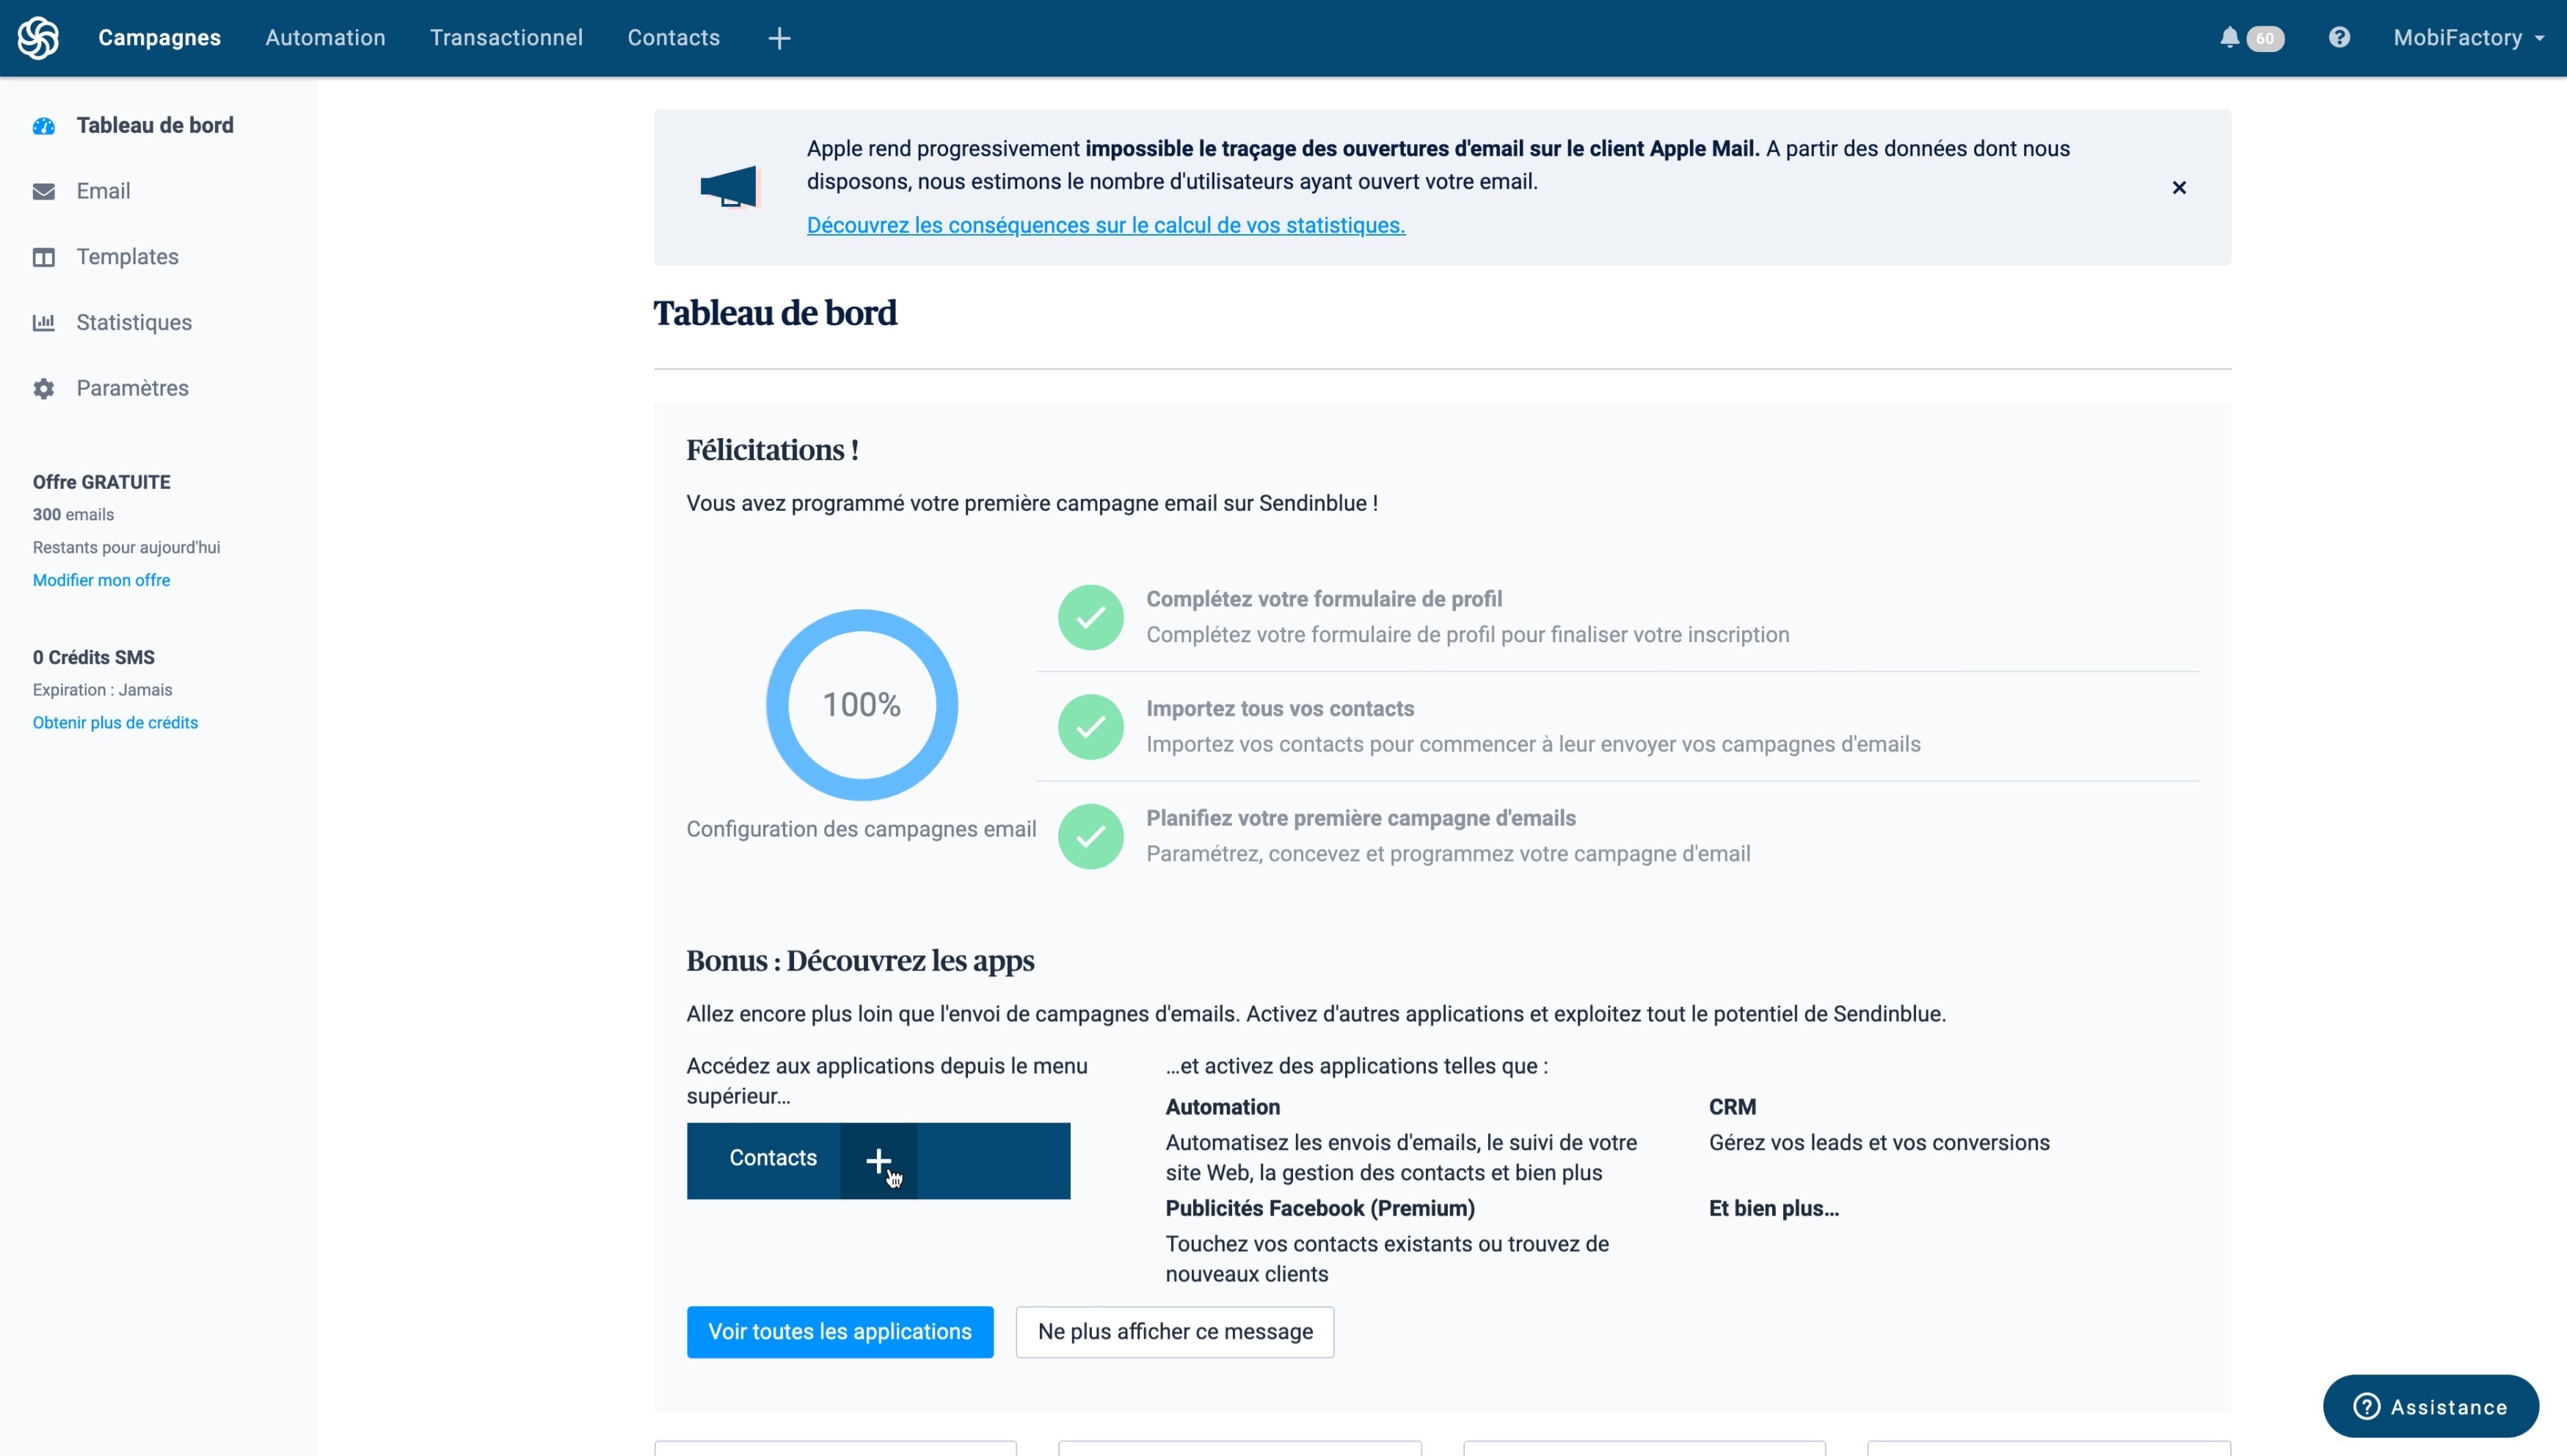Open Paramètres gear icon in sidebar
Image resolution: width=2567 pixels, height=1456 pixels.
tap(44, 388)
